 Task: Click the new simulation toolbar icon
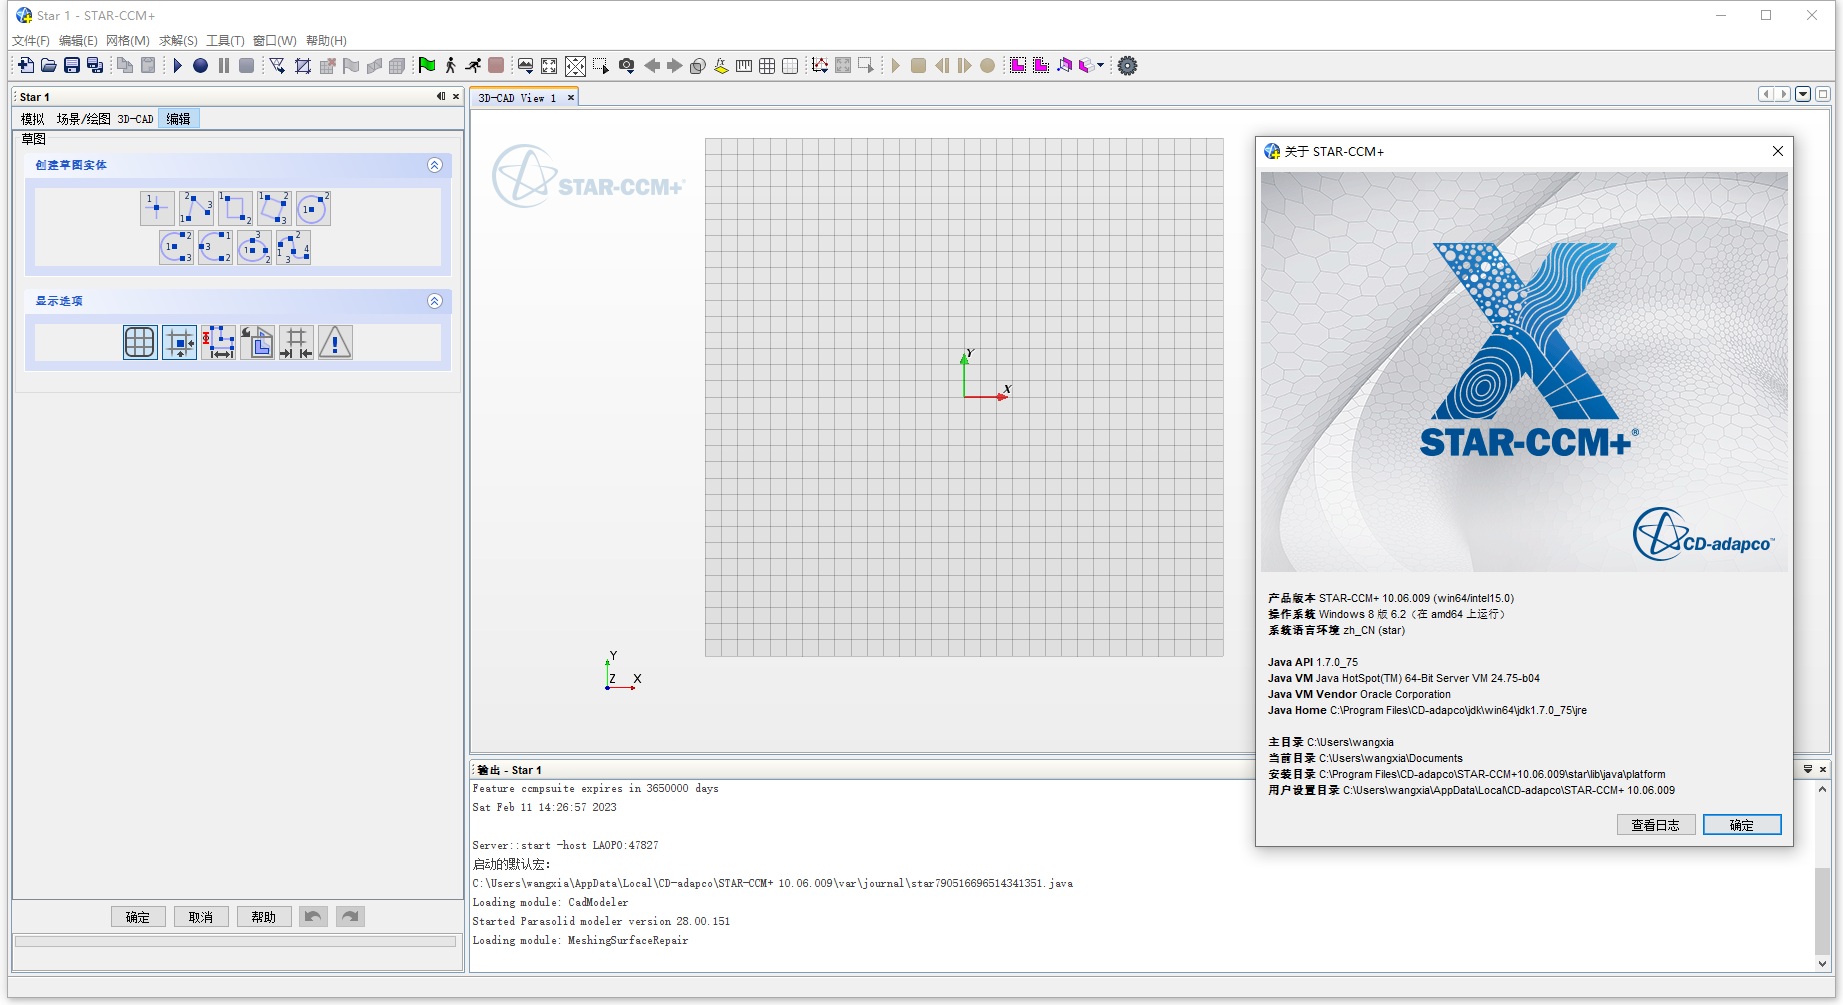[x=26, y=66]
